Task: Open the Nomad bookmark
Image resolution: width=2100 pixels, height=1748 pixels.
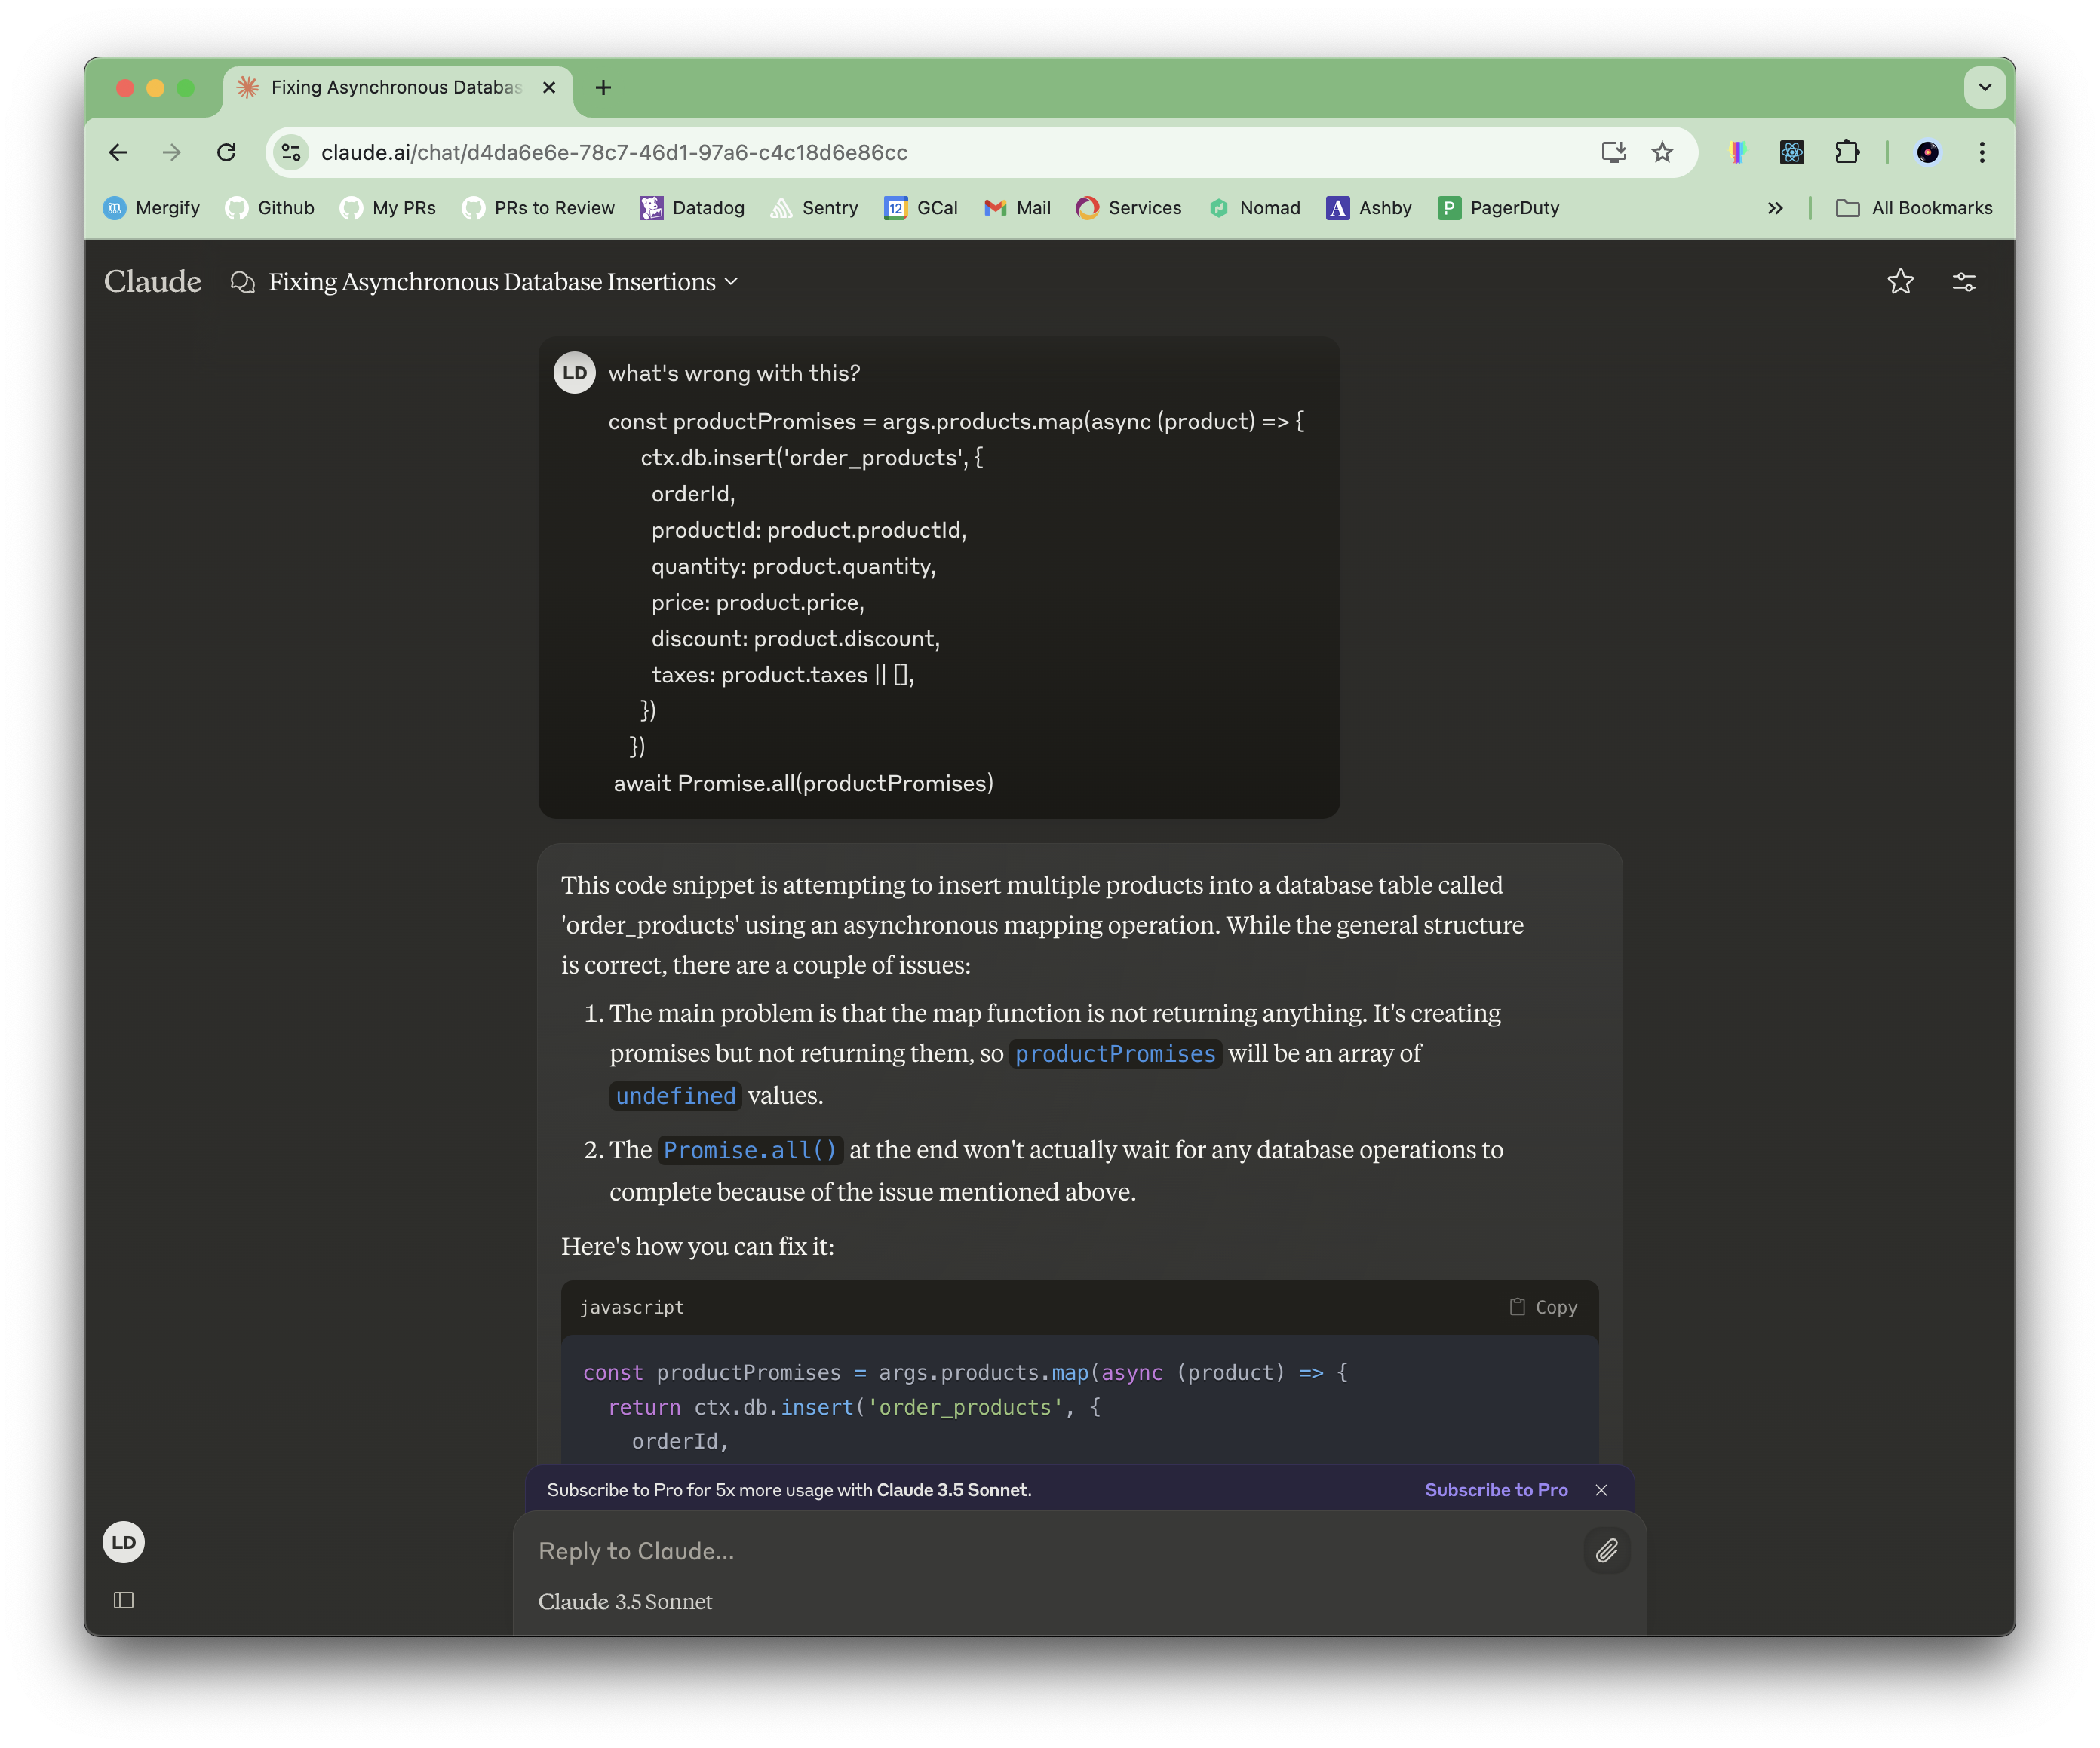Action: tap(1254, 208)
